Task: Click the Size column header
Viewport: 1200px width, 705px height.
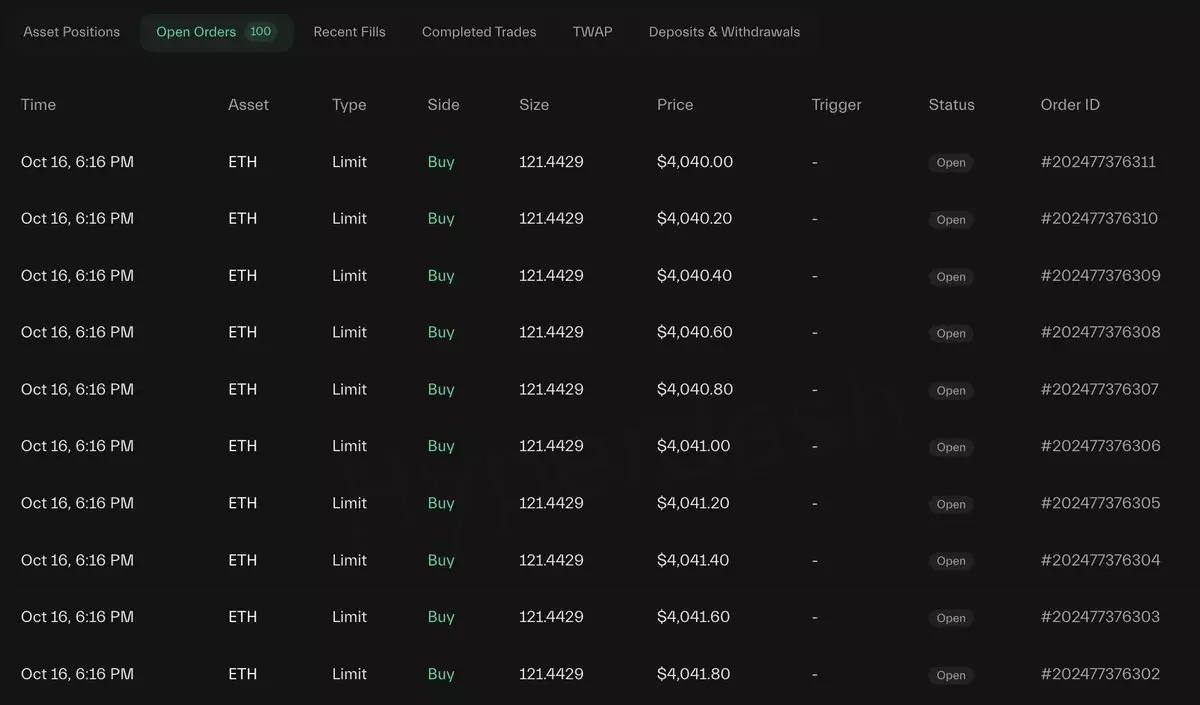Action: coord(534,105)
